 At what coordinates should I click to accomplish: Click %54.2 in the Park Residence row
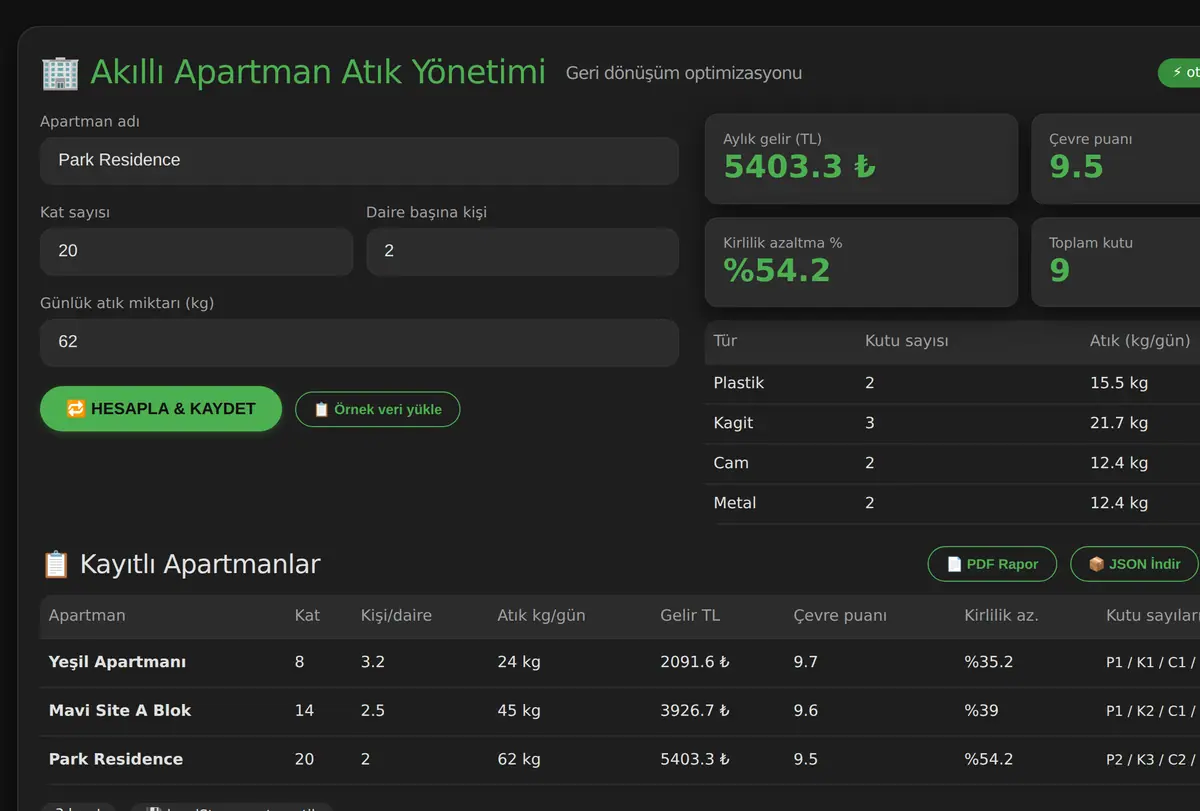[x=988, y=759]
